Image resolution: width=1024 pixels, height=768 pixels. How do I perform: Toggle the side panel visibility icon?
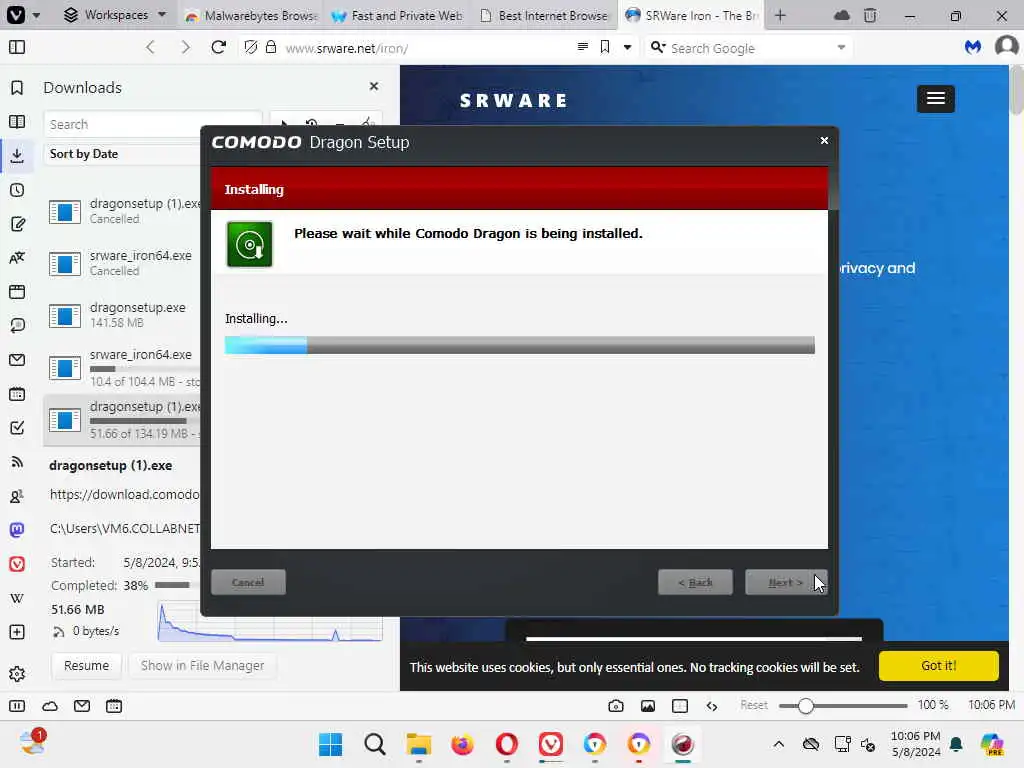point(17,47)
